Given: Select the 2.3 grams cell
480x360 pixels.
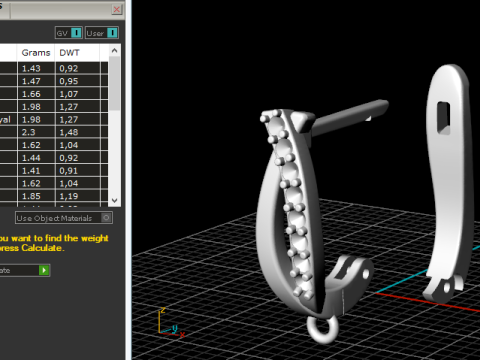Looking at the screenshot, I should [36, 132].
